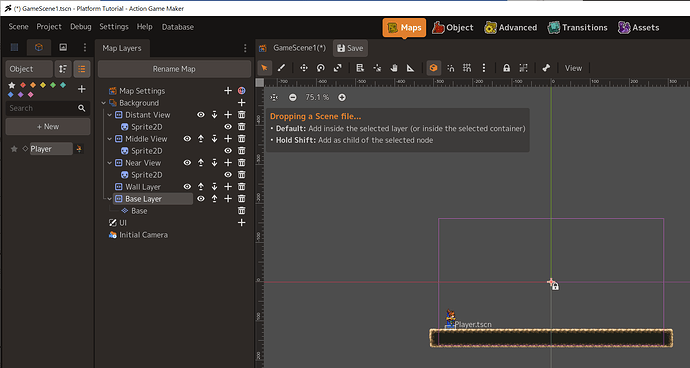Click the list select tool icon

360,68
